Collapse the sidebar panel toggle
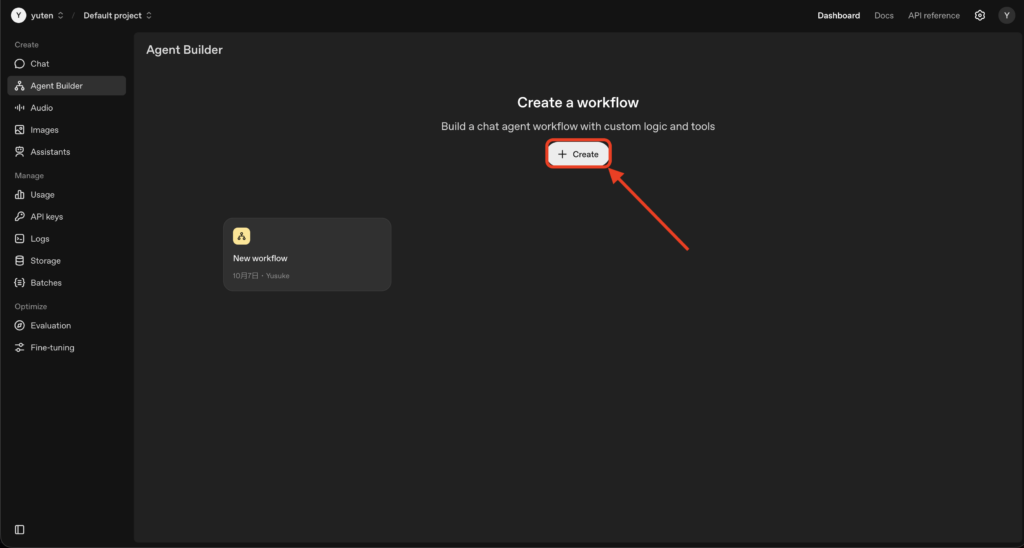Image resolution: width=1024 pixels, height=548 pixels. pos(20,529)
